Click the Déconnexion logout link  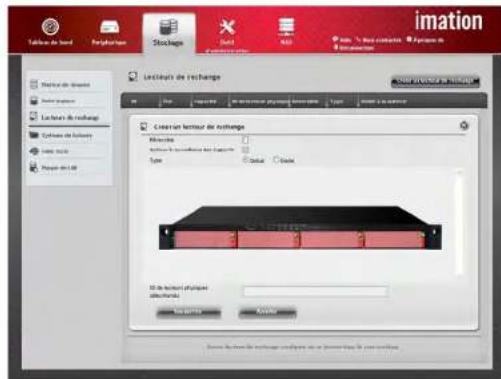click(354, 48)
